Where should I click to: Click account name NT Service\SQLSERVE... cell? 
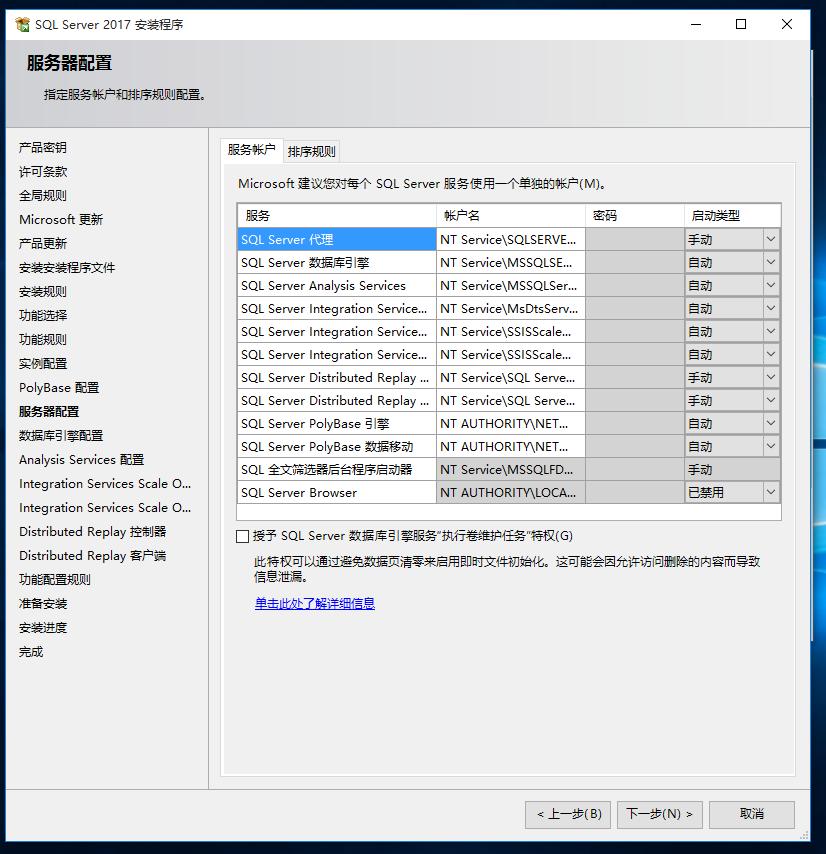coord(511,239)
